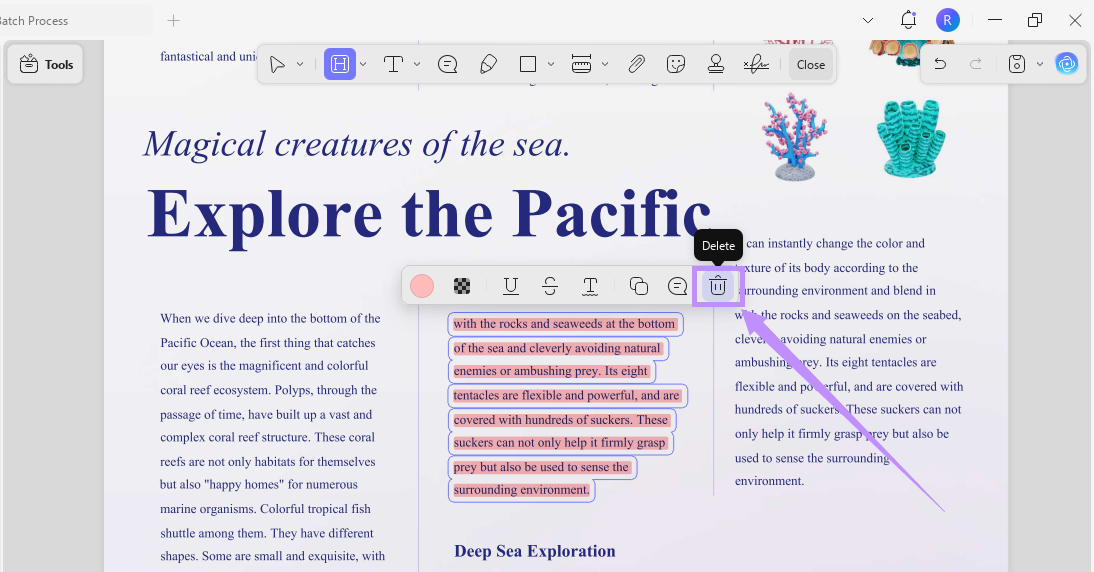Image resolution: width=1094 pixels, height=572 pixels.
Task: Open the Tools panel
Action: click(46, 65)
